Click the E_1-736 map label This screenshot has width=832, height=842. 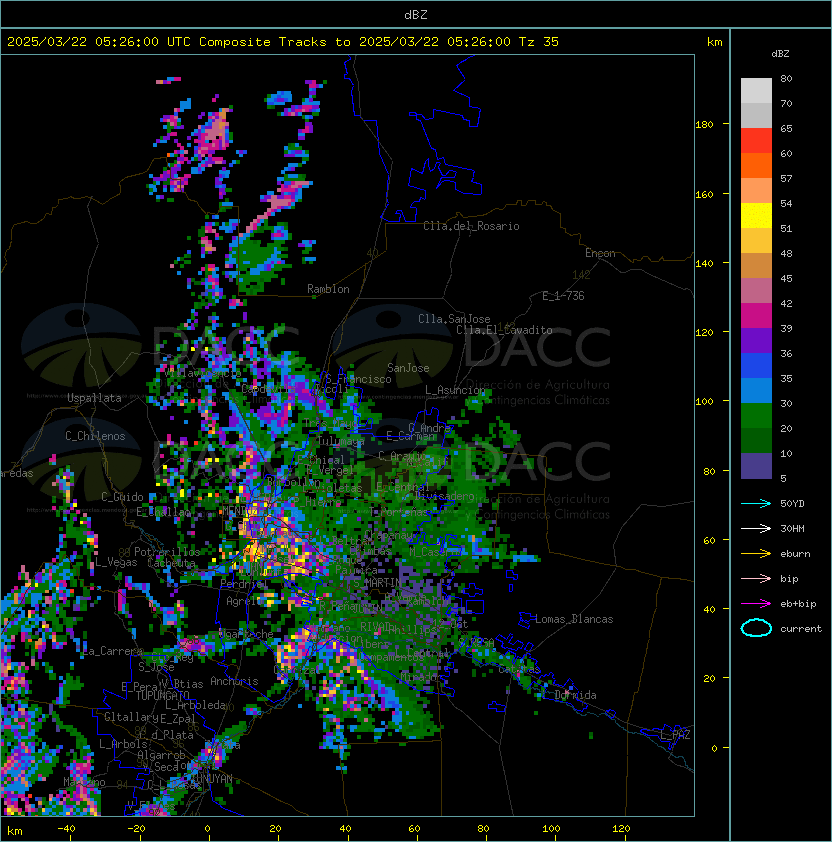tap(563, 295)
